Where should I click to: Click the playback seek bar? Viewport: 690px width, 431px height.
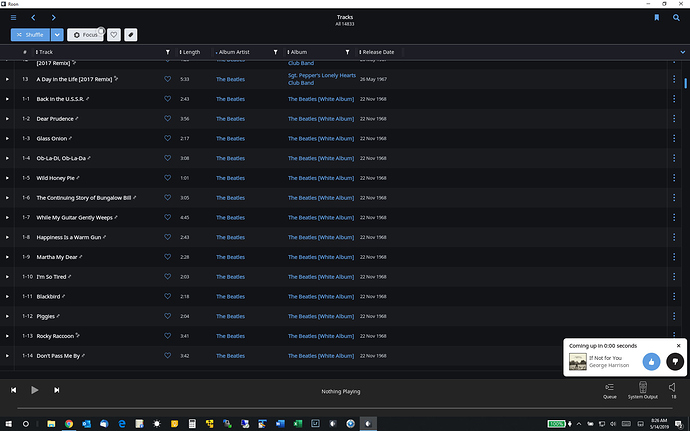(x=345, y=408)
